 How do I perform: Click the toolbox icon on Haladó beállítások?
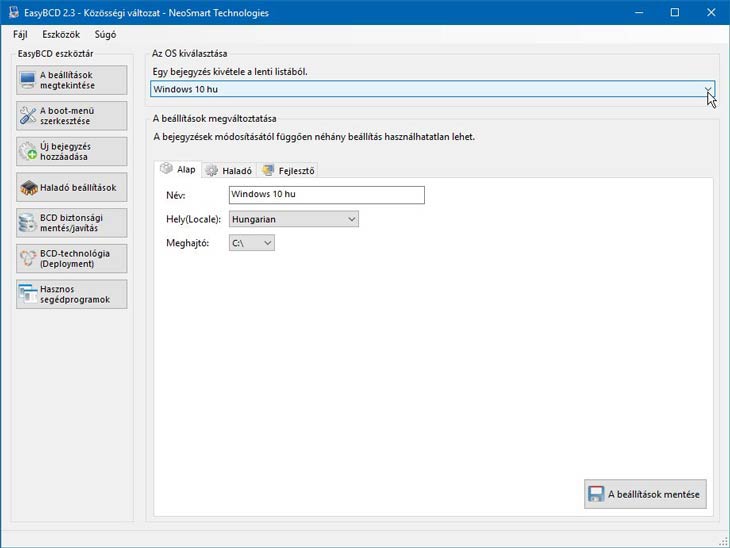pos(28,187)
